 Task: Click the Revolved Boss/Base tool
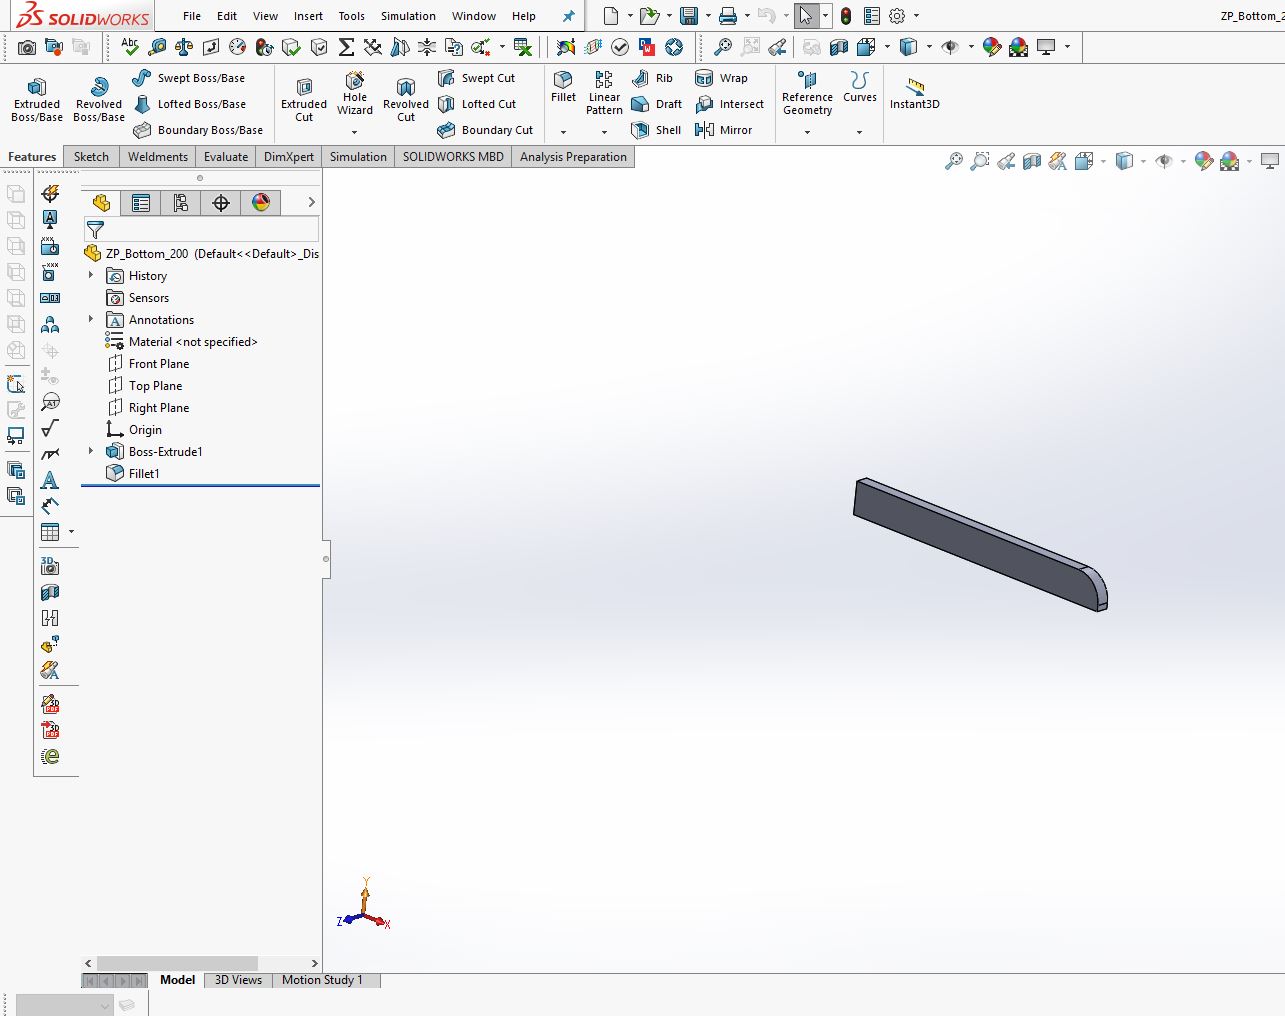[99, 99]
